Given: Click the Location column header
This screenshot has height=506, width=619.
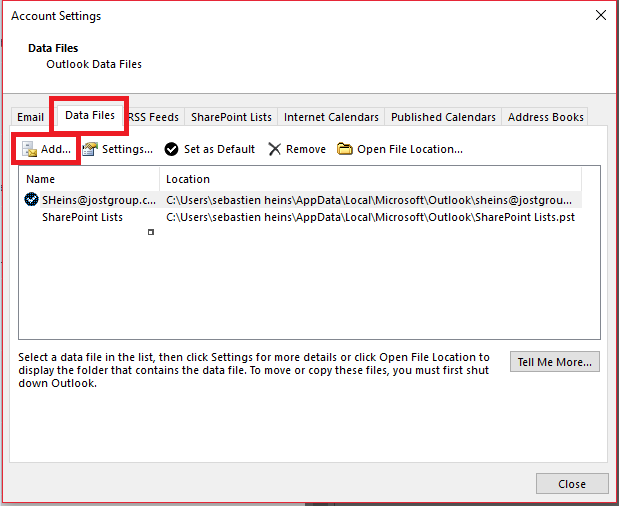Looking at the screenshot, I should (370, 179).
